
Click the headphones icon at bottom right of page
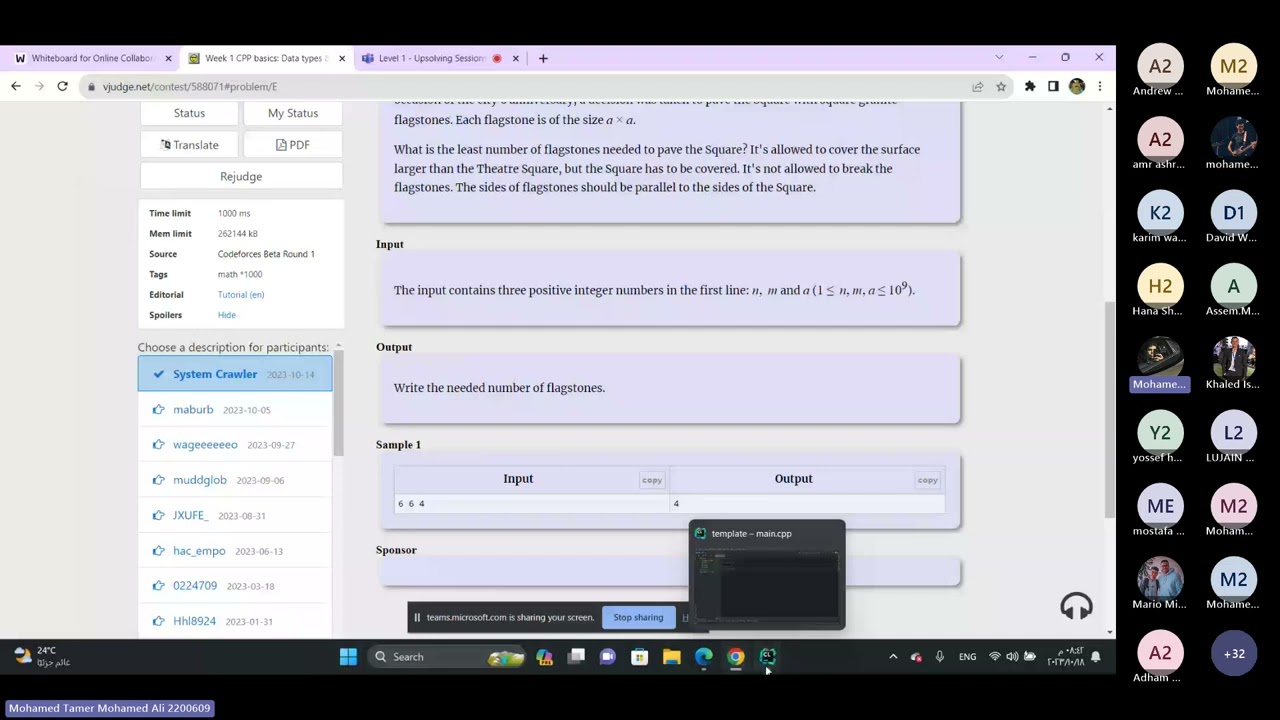(1076, 606)
